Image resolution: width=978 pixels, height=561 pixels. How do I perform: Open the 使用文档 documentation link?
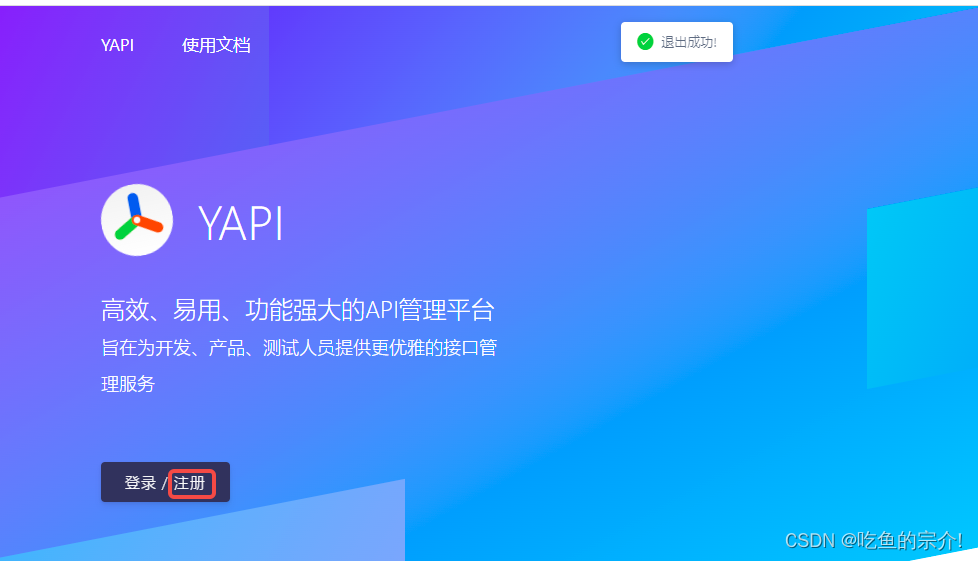[x=216, y=45]
